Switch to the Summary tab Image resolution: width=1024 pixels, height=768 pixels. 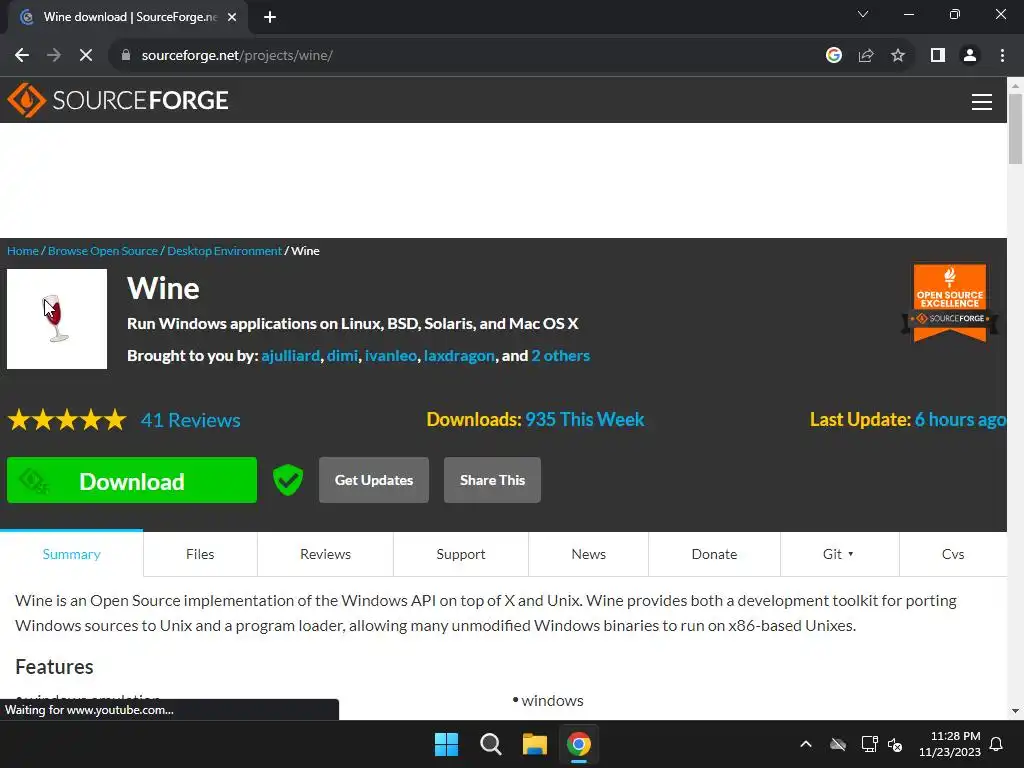point(71,554)
